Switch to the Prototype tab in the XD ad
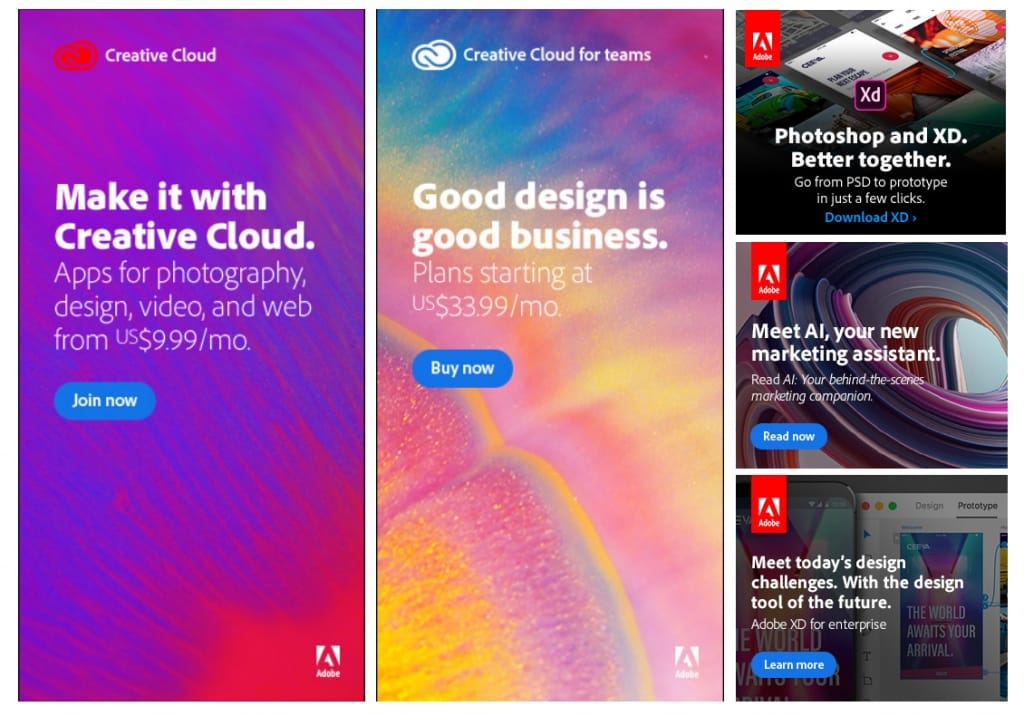 (x=977, y=506)
